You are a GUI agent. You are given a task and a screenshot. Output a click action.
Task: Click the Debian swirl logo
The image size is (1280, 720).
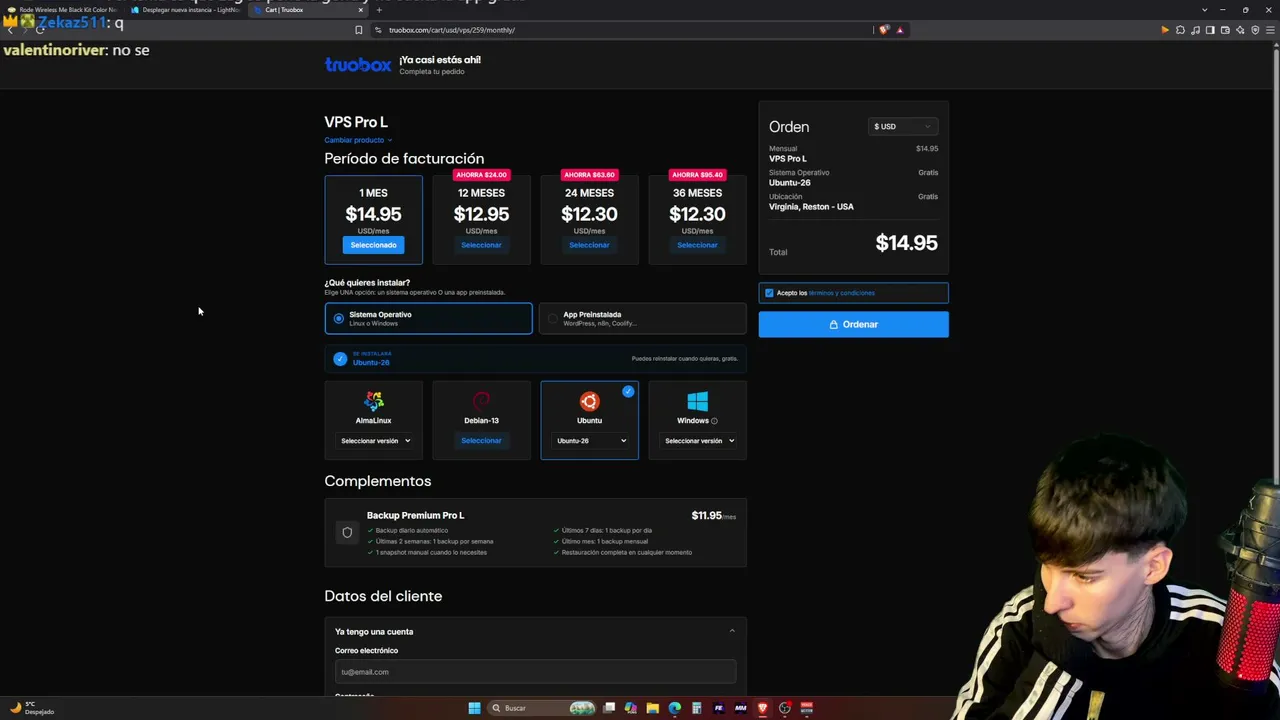[481, 401]
